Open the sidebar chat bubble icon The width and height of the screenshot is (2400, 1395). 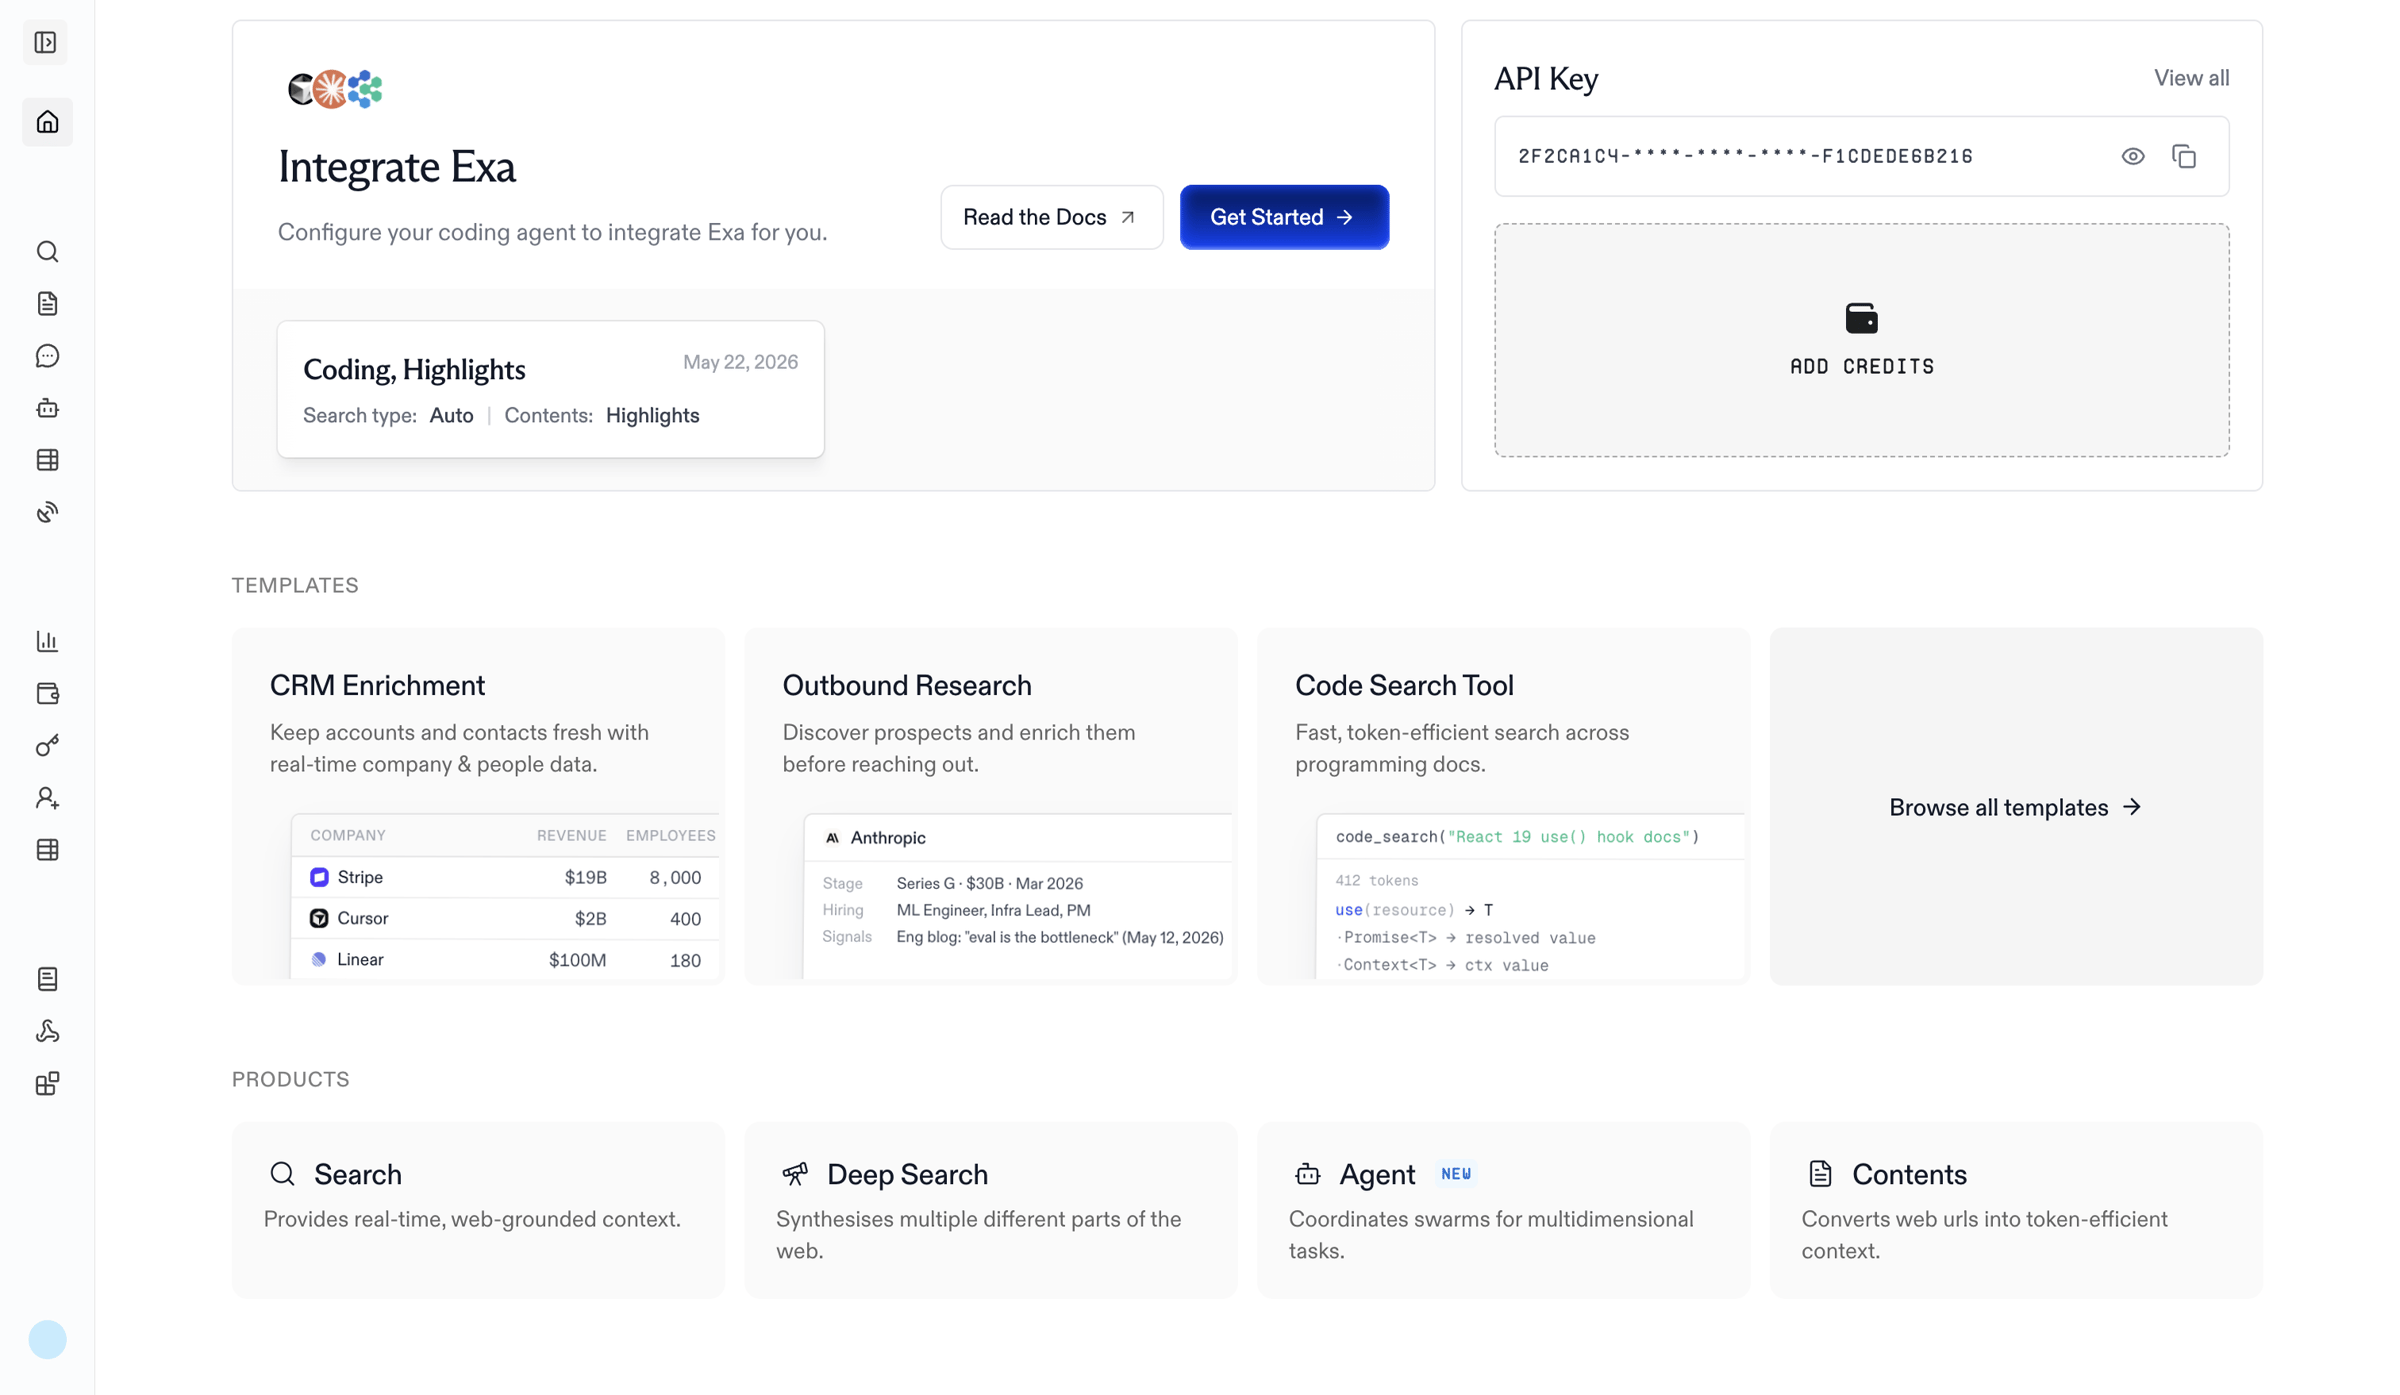click(x=47, y=356)
